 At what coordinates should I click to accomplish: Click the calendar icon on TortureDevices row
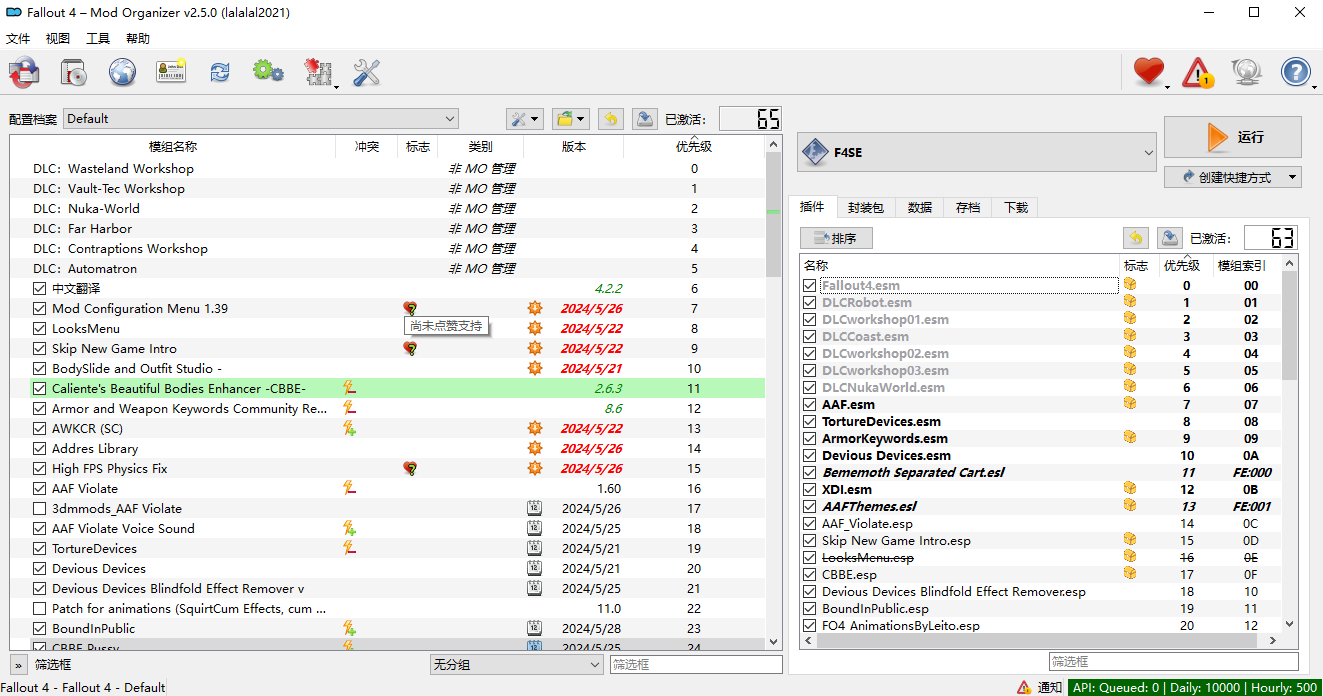click(x=535, y=548)
